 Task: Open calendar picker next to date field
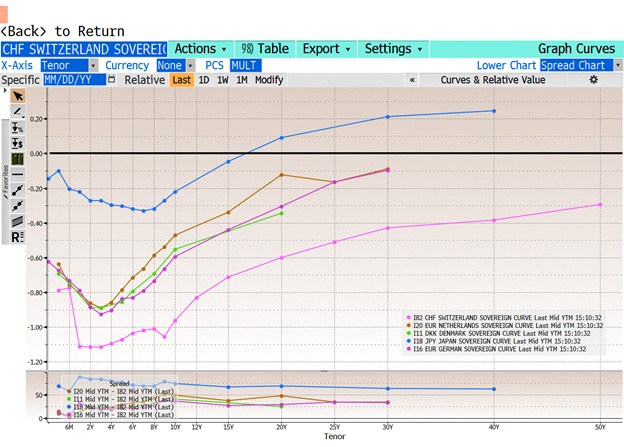coord(112,80)
